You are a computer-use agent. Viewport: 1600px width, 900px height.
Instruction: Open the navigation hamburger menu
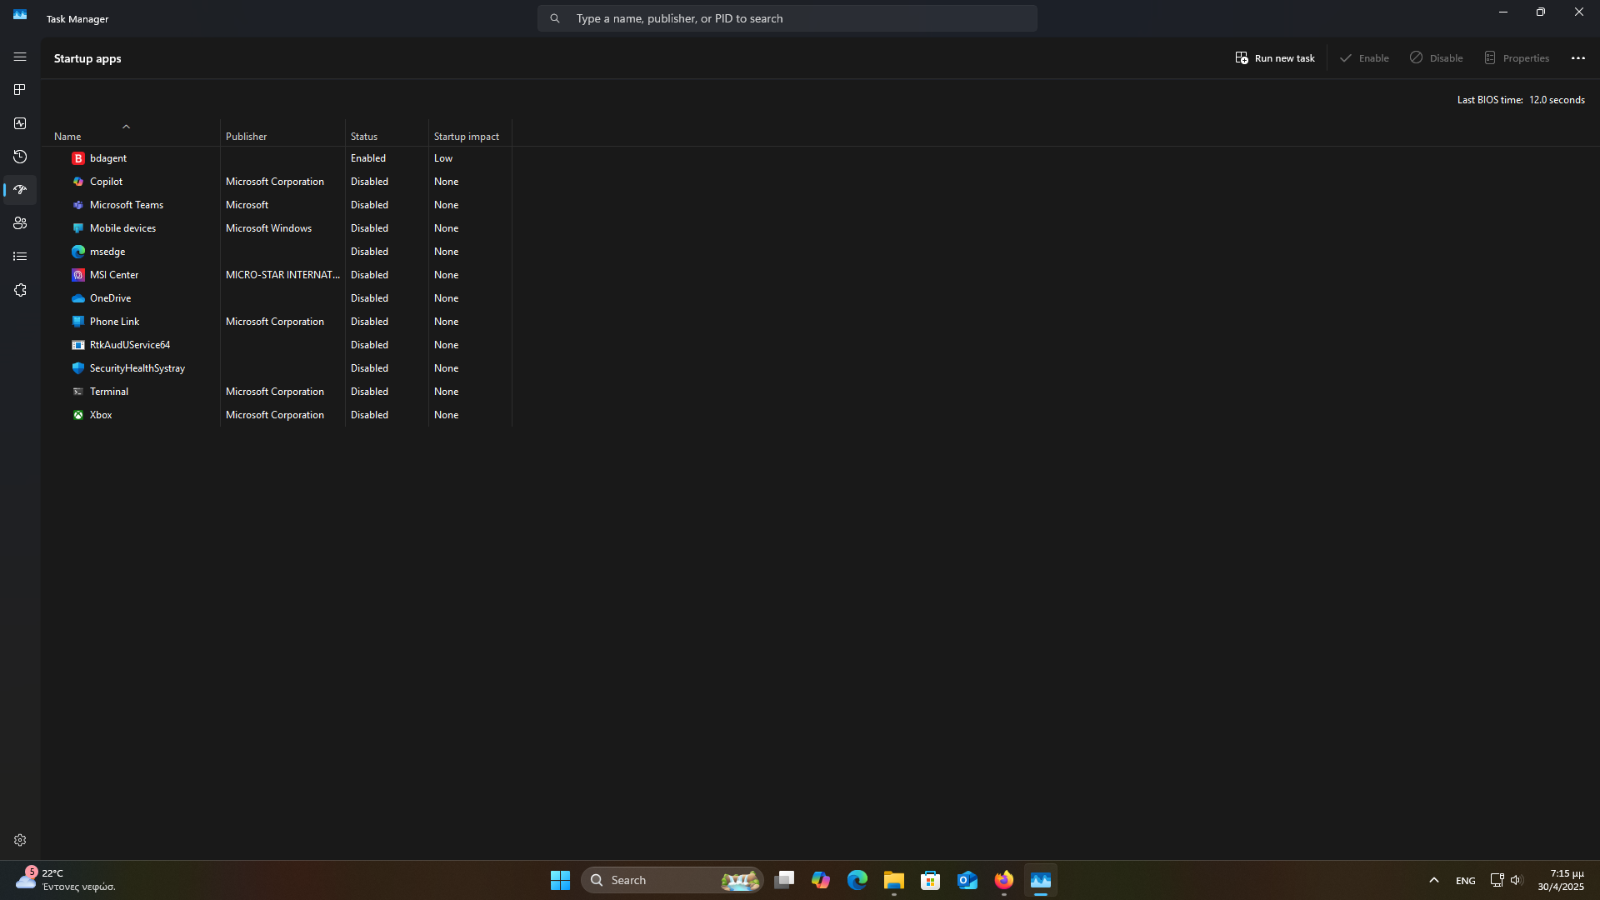click(20, 57)
